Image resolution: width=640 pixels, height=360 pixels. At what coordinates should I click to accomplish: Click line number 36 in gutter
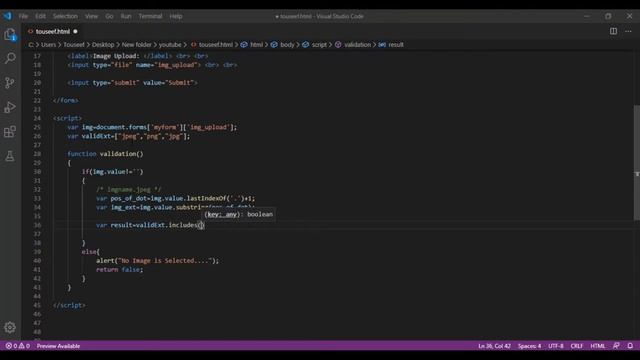click(37, 225)
